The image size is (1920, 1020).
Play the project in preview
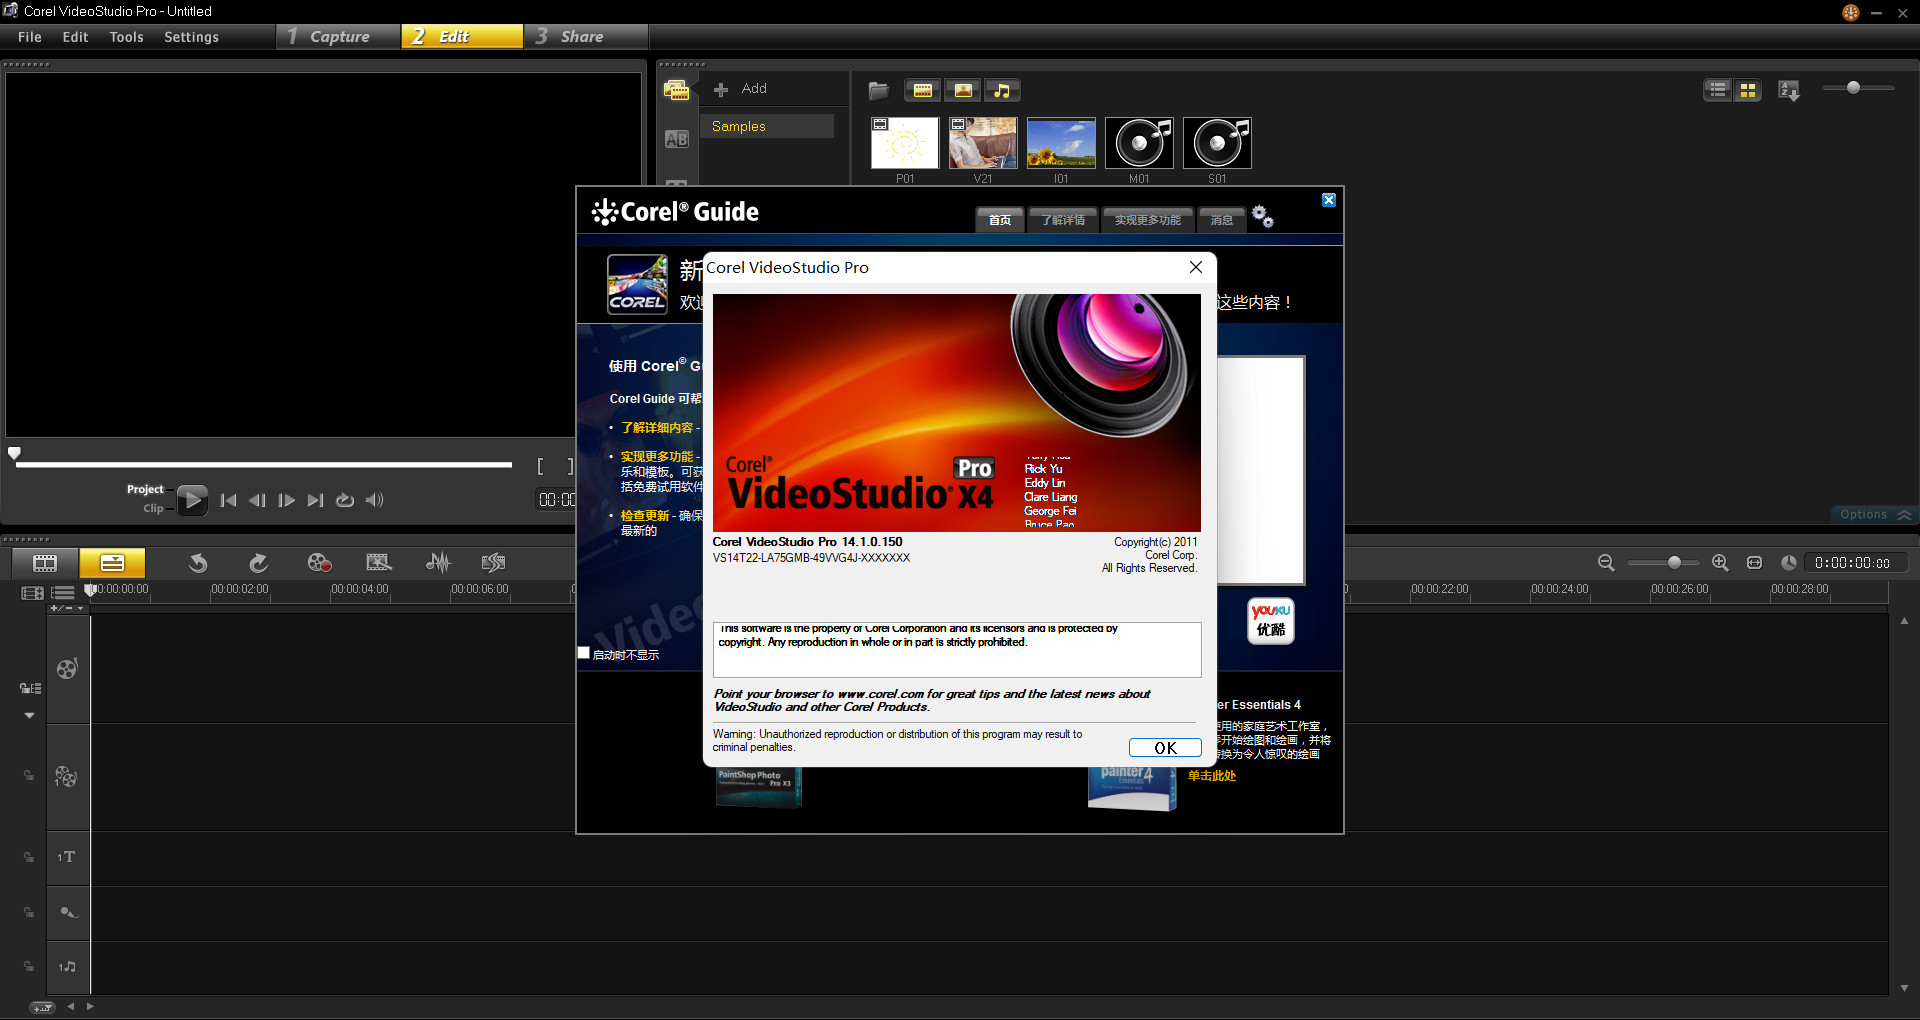[x=192, y=499]
